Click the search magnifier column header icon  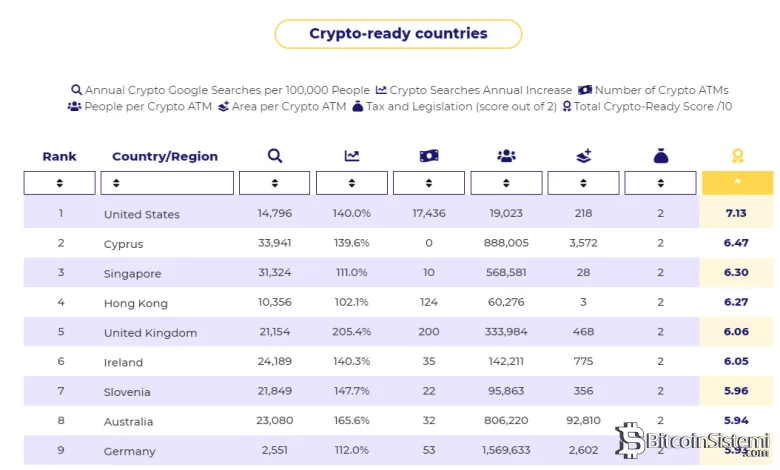(x=275, y=155)
